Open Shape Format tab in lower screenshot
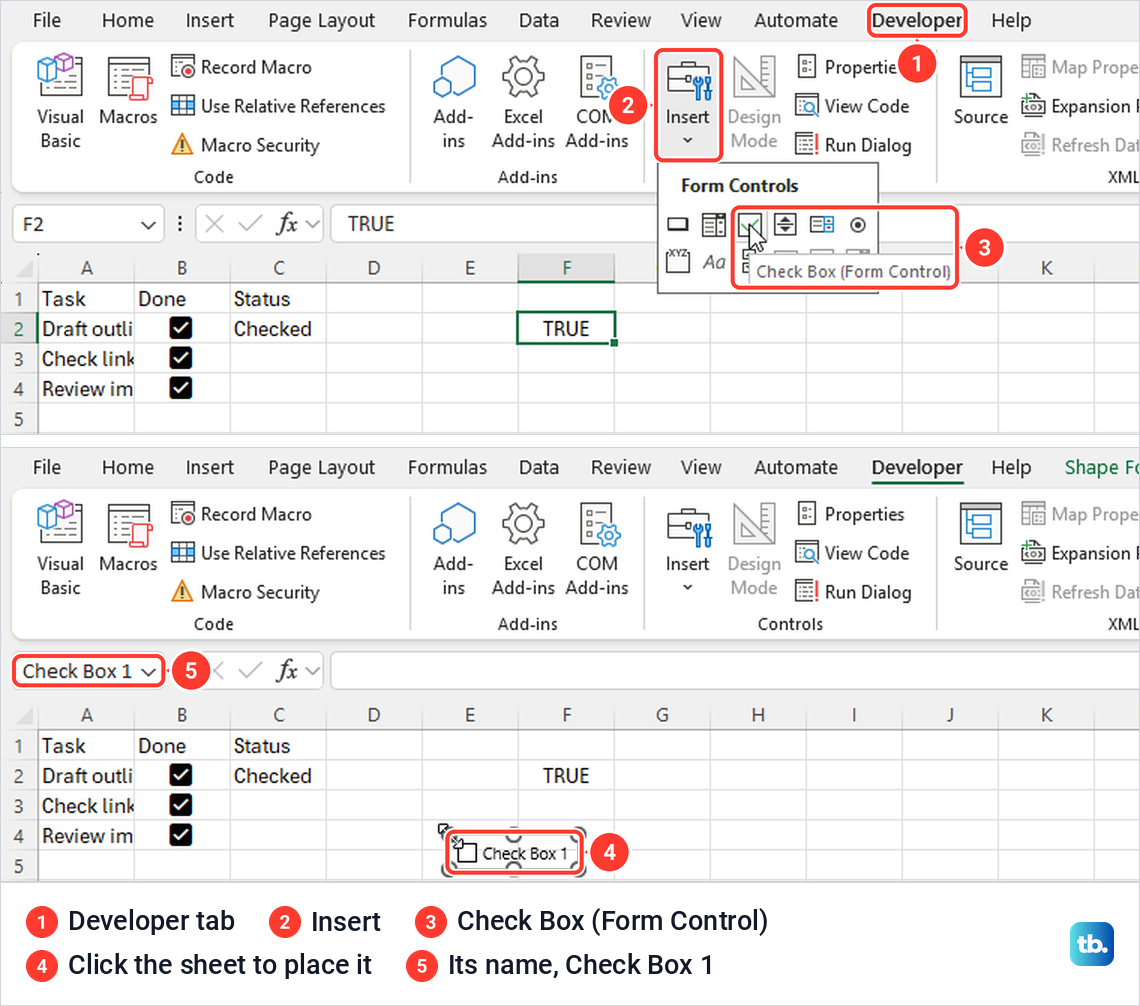The image size is (1140, 1006). click(1100, 467)
